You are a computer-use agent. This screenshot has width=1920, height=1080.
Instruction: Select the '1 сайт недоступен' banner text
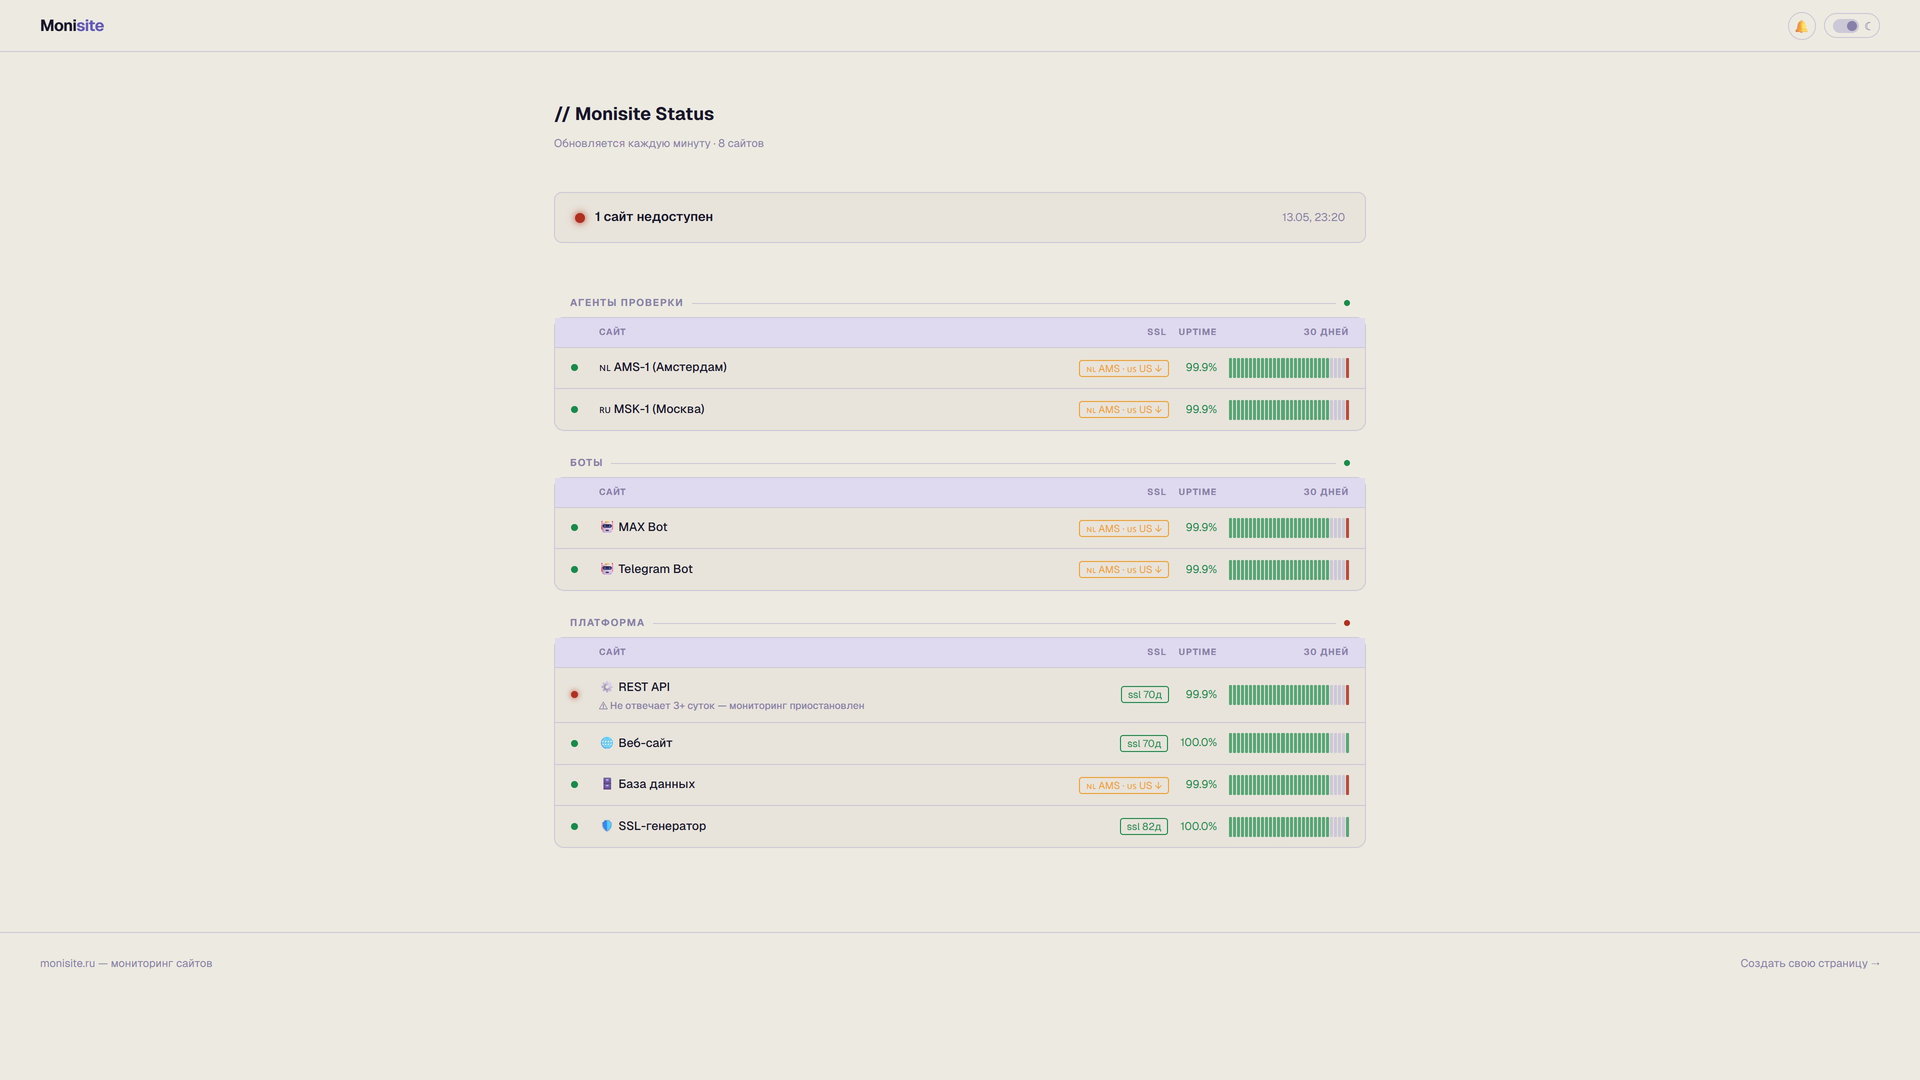[654, 217]
